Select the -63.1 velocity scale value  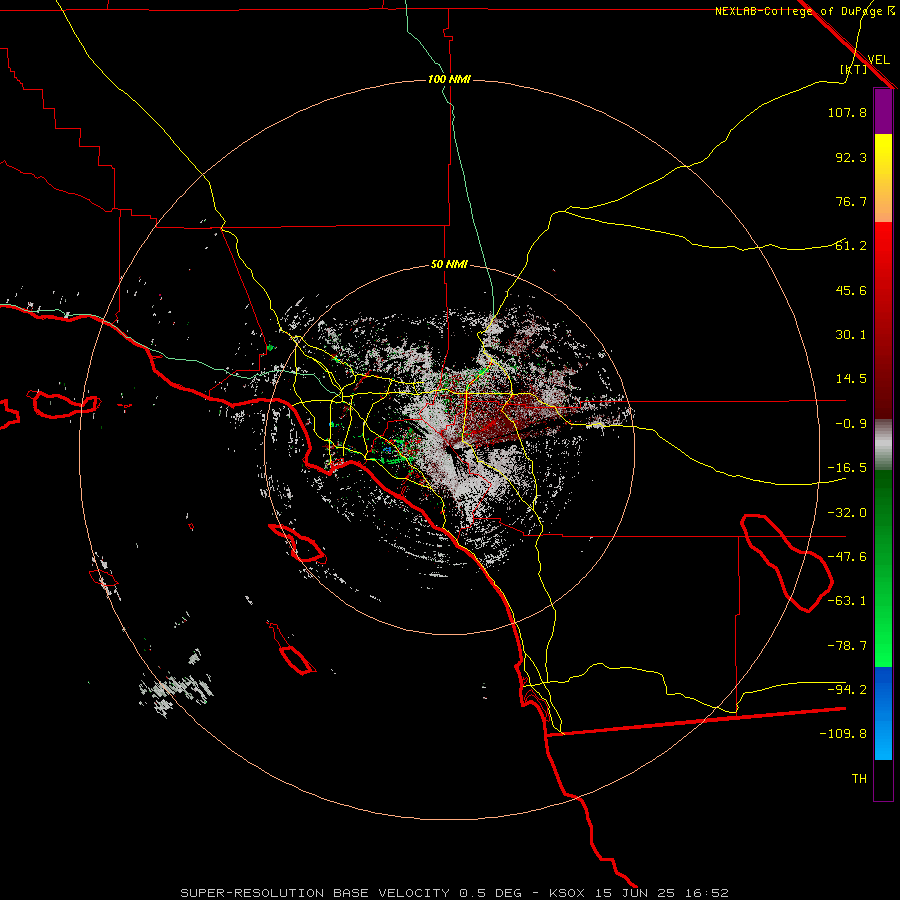(x=847, y=601)
